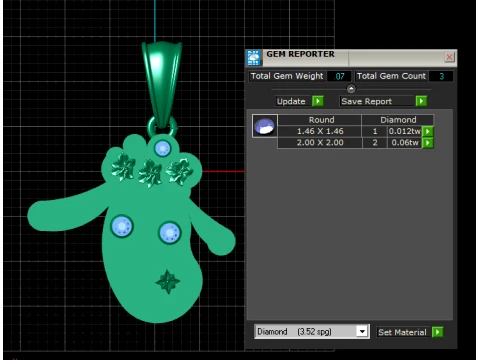Click the Gem Reporter panel icon

tap(254, 58)
